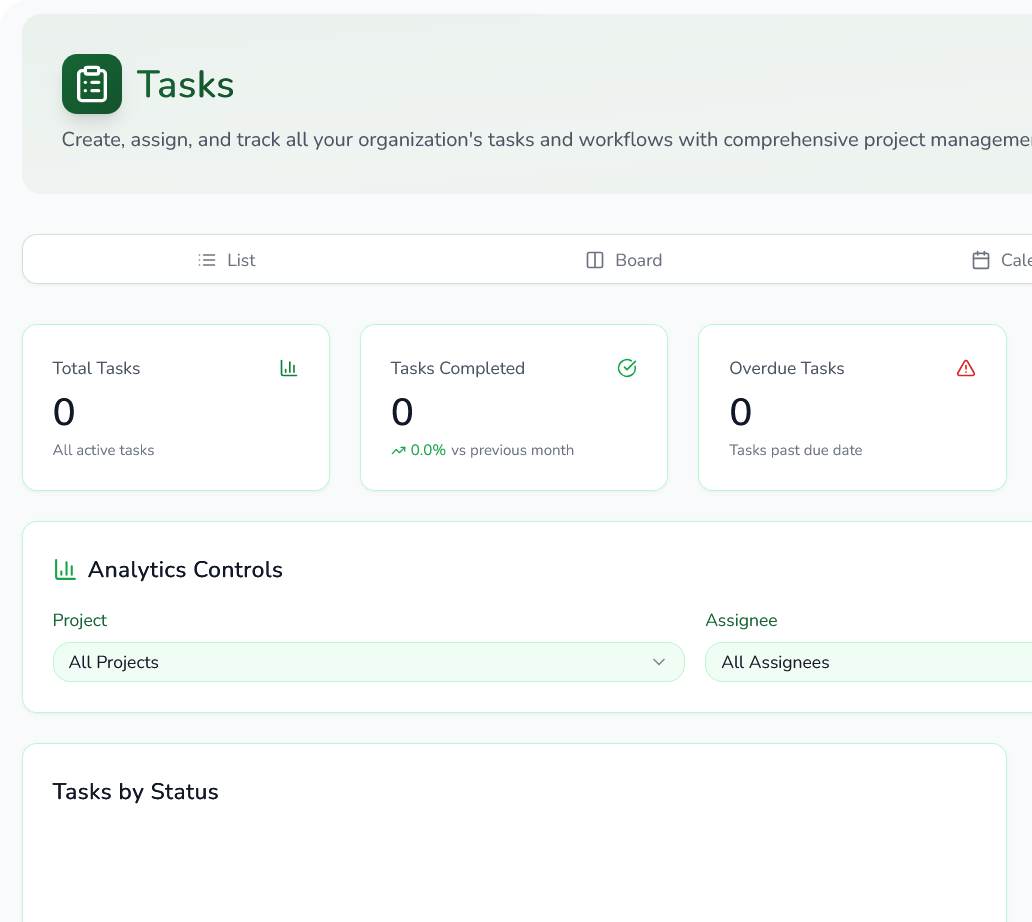
Task: Click the bar chart icon on Total Tasks card
Action: click(x=289, y=368)
